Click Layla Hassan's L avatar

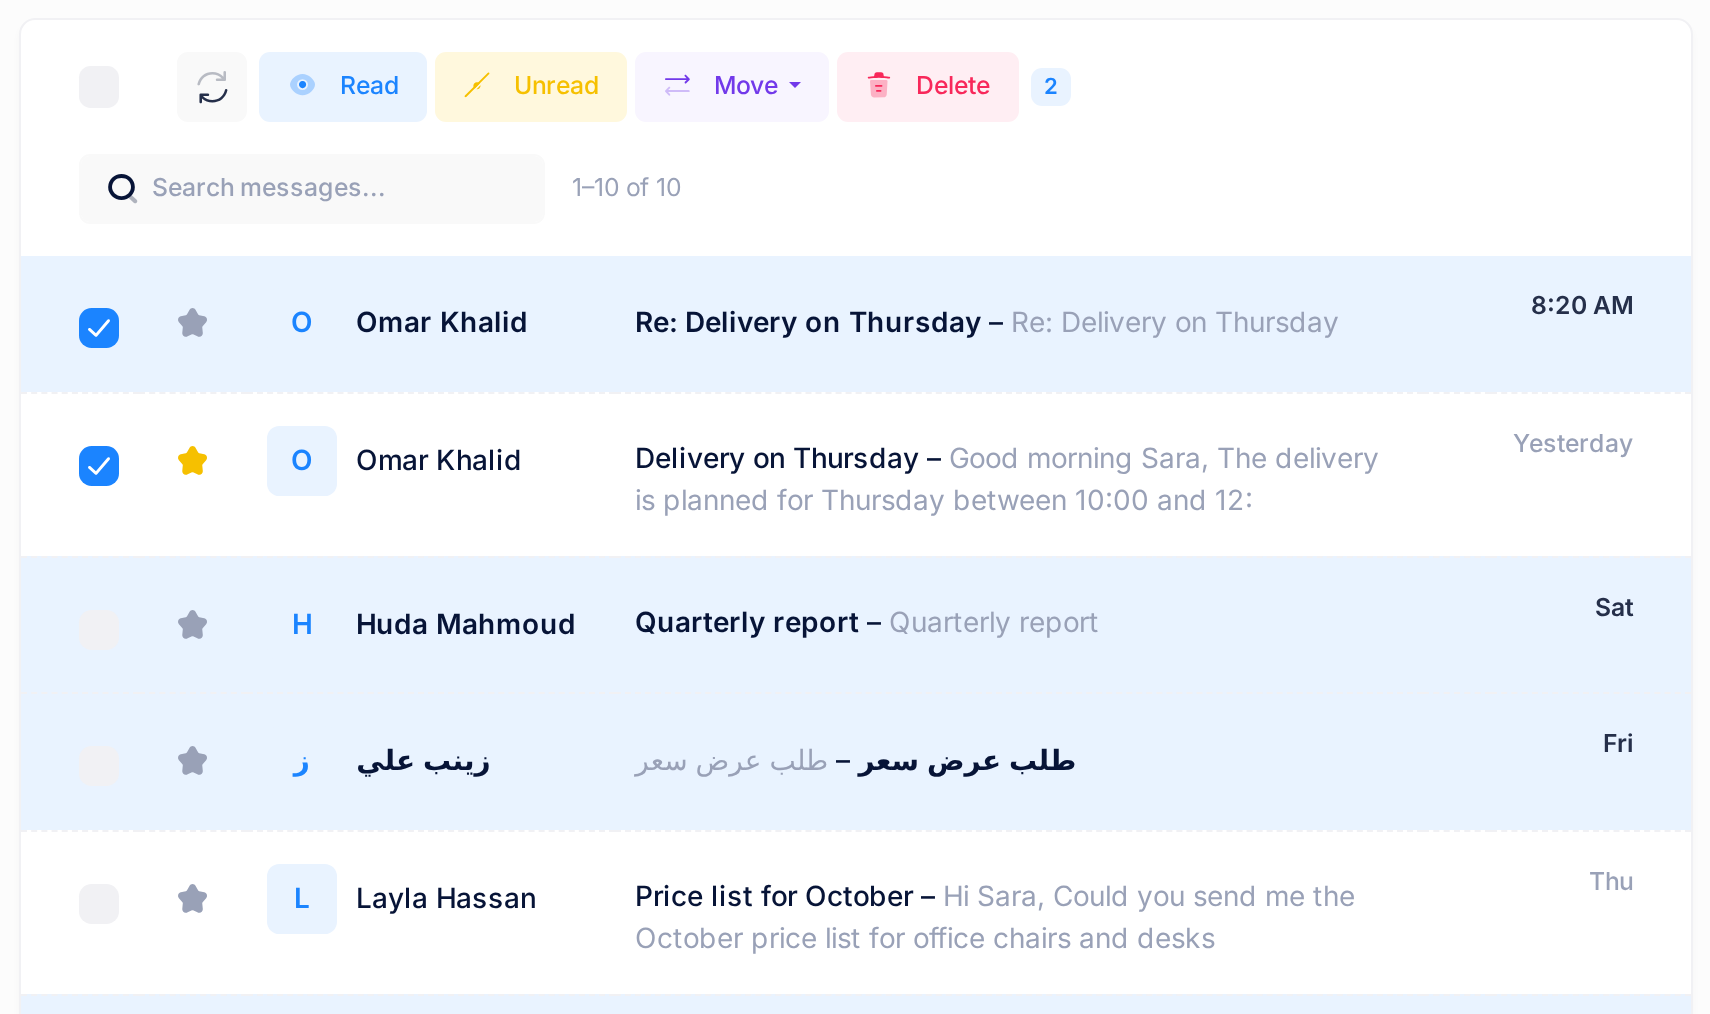tap(302, 899)
